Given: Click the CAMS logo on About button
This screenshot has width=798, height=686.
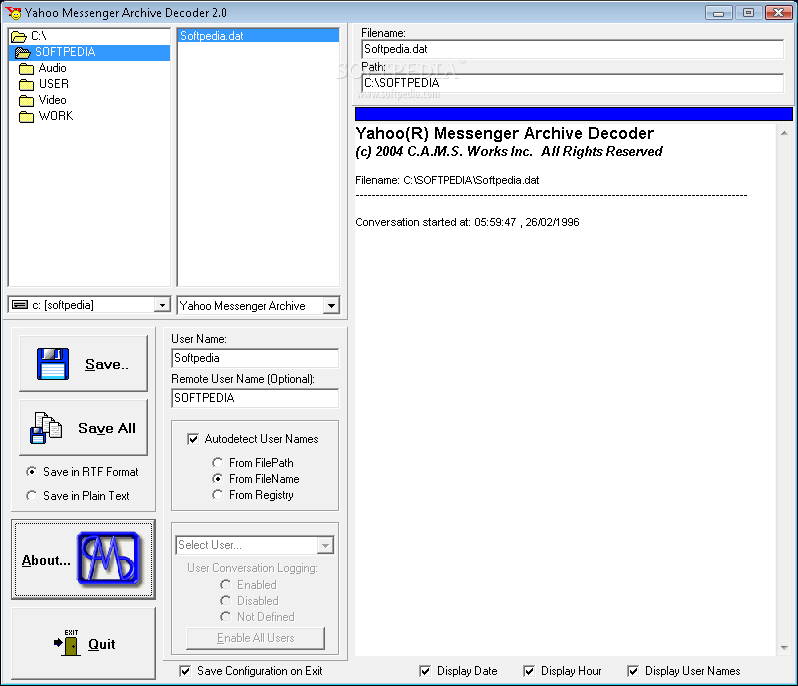Looking at the screenshot, I should [108, 558].
